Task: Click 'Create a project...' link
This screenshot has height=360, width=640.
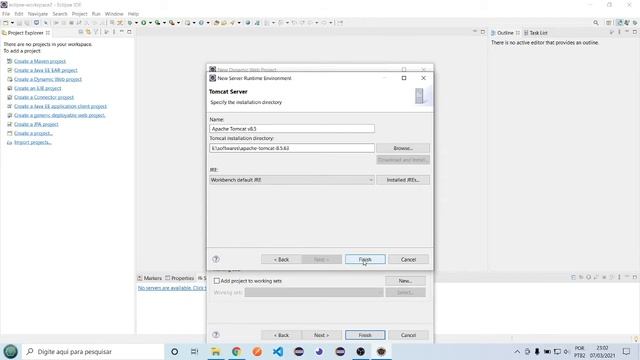Action: tap(33, 133)
